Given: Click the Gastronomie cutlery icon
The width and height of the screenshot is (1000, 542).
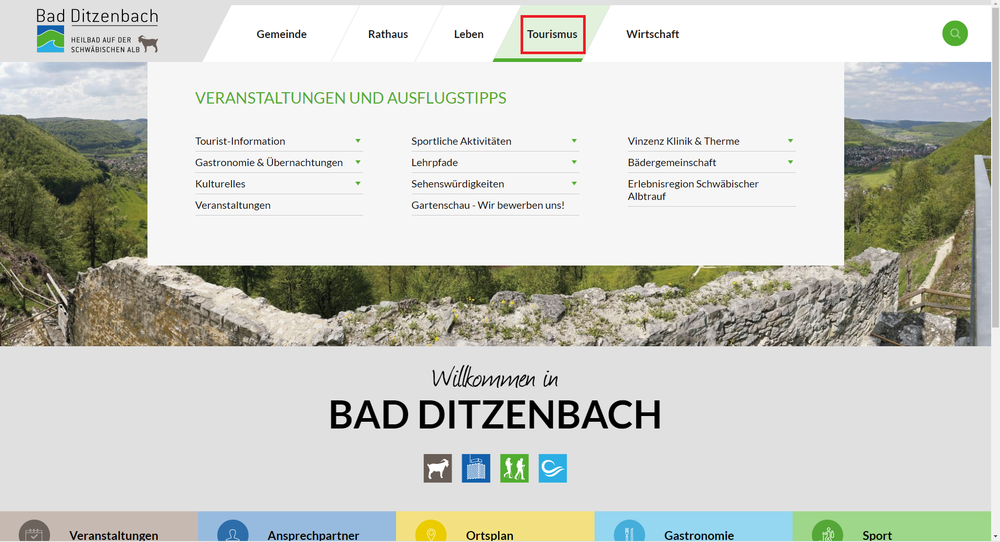Looking at the screenshot, I should 629,532.
